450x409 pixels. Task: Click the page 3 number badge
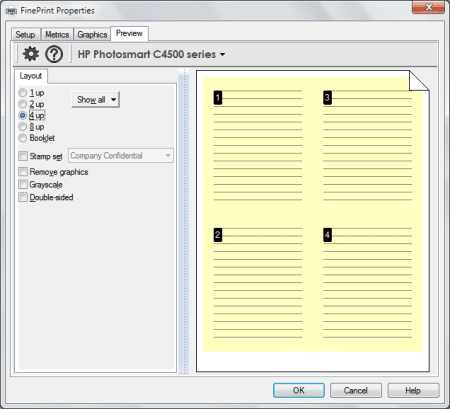327,97
